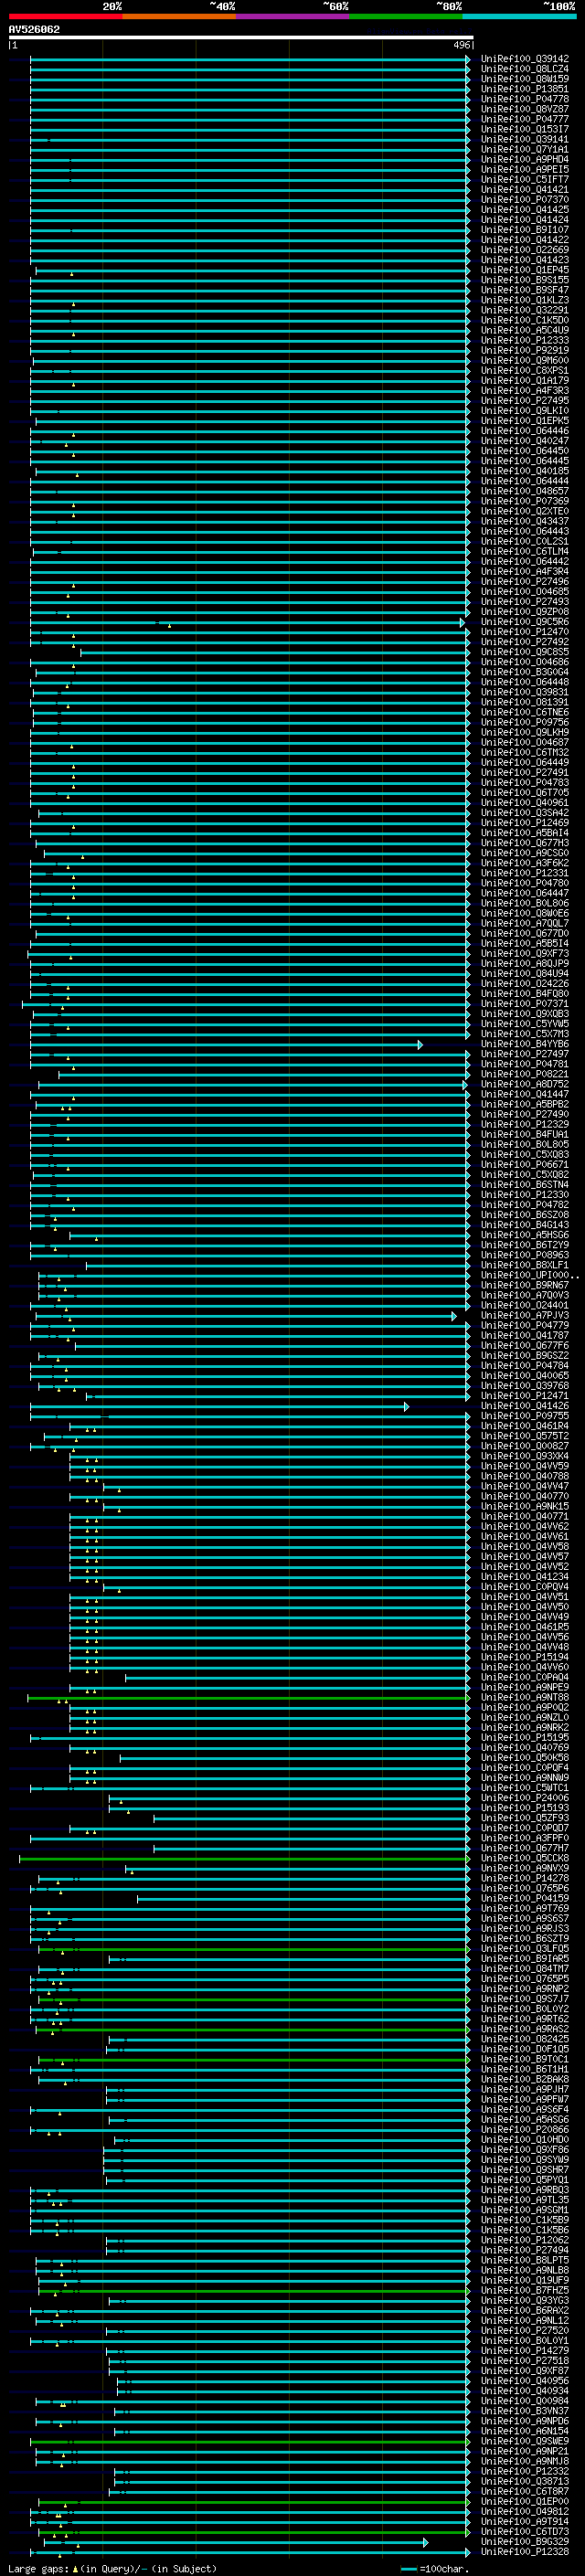Select UniRef100_Q41426 entry
This screenshot has width=585, height=2576.
[x=525, y=1406]
